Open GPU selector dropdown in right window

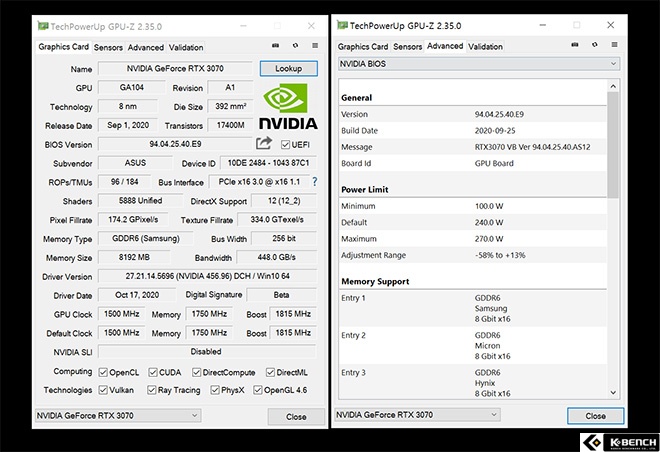coord(418,415)
